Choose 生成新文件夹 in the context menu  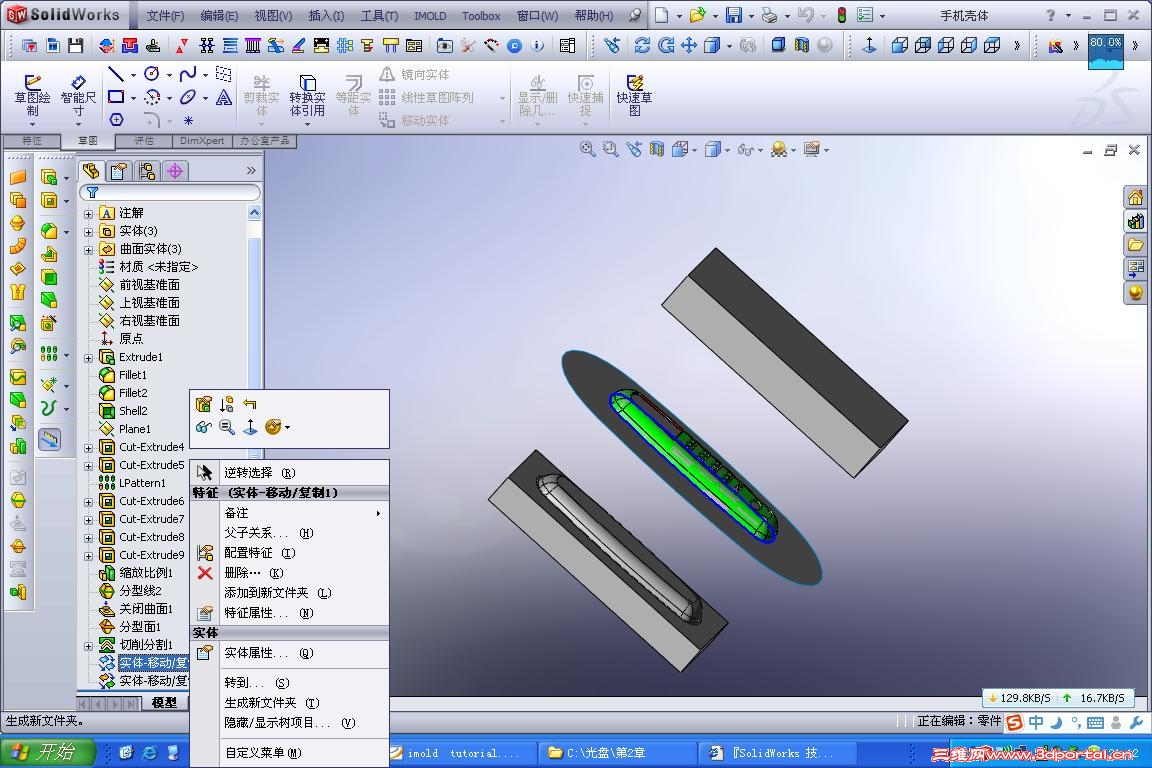[x=289, y=703]
